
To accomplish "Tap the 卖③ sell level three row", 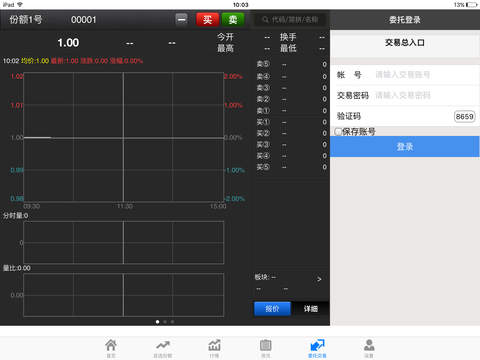I will pos(291,88).
